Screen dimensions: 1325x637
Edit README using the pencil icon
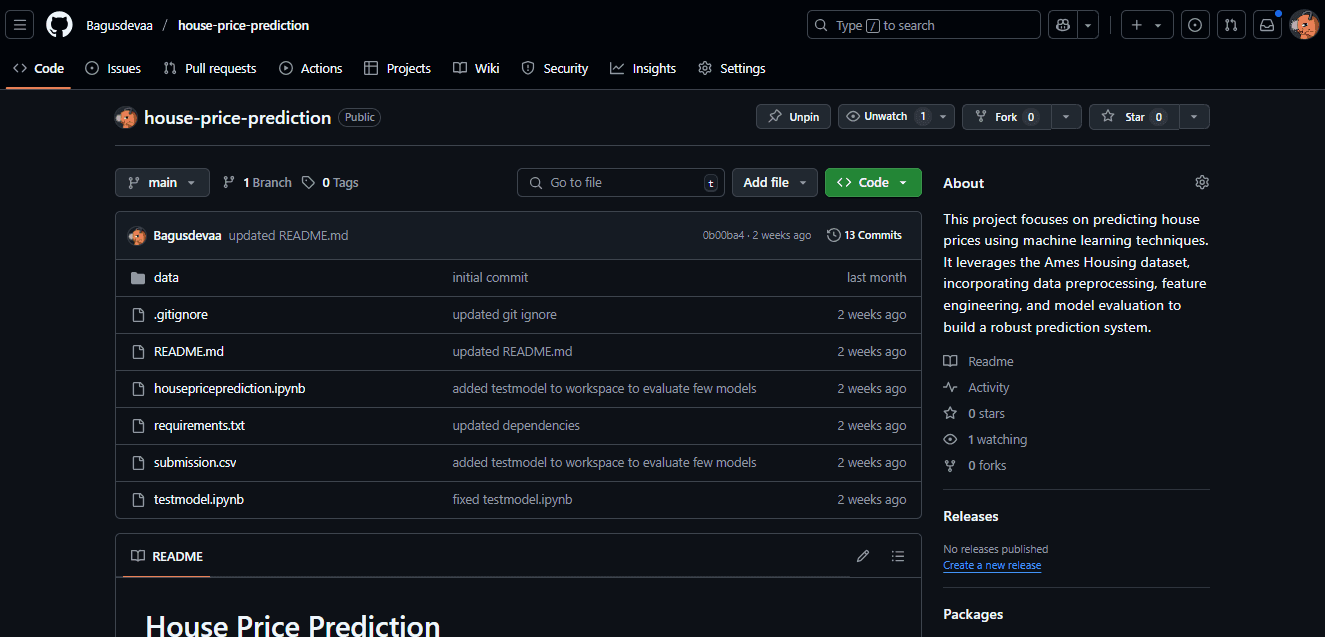click(x=863, y=556)
